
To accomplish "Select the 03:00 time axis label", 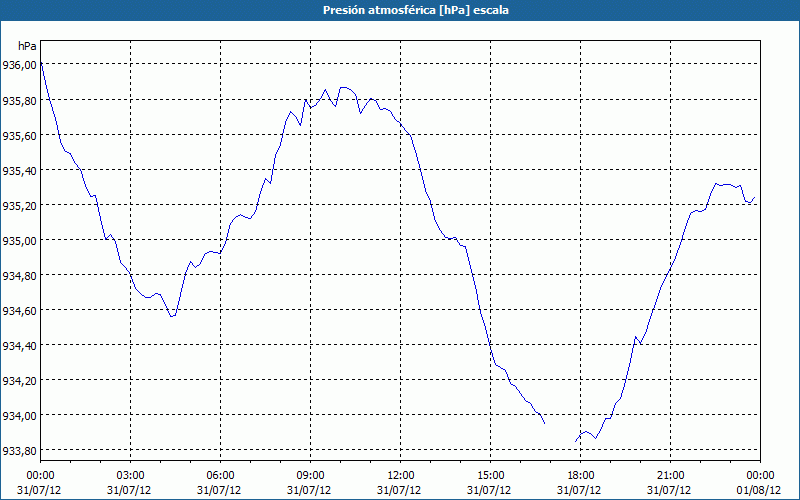I will pyautogui.click(x=131, y=476).
